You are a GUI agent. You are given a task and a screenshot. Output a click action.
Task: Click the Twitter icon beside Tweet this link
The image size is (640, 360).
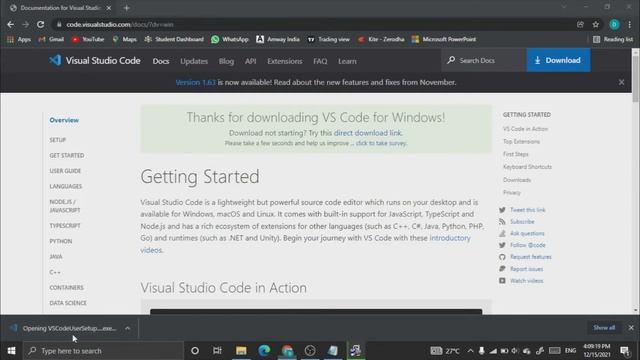[502, 210]
